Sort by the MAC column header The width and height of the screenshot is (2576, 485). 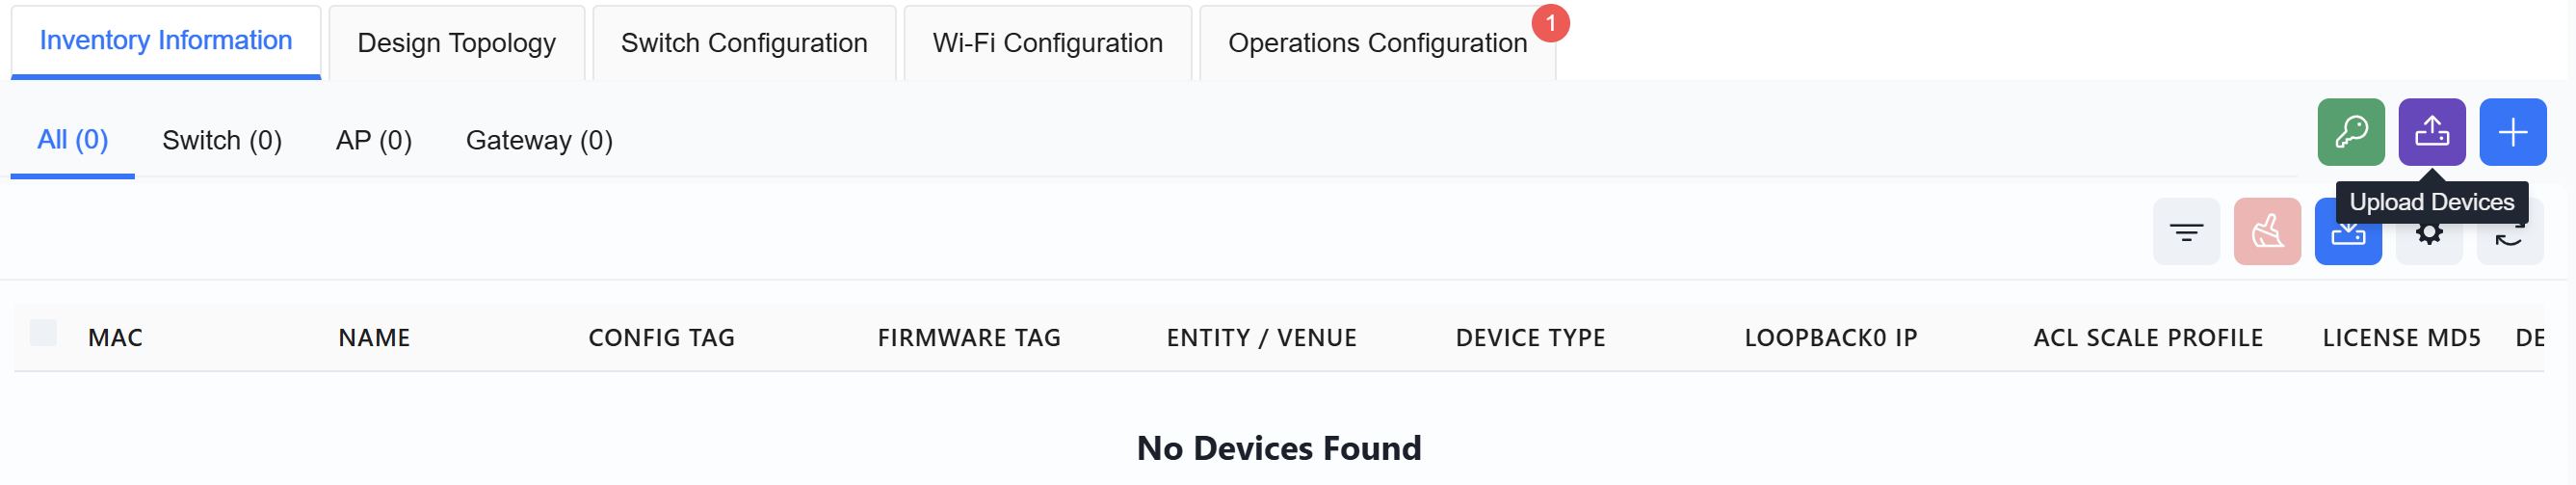point(115,338)
